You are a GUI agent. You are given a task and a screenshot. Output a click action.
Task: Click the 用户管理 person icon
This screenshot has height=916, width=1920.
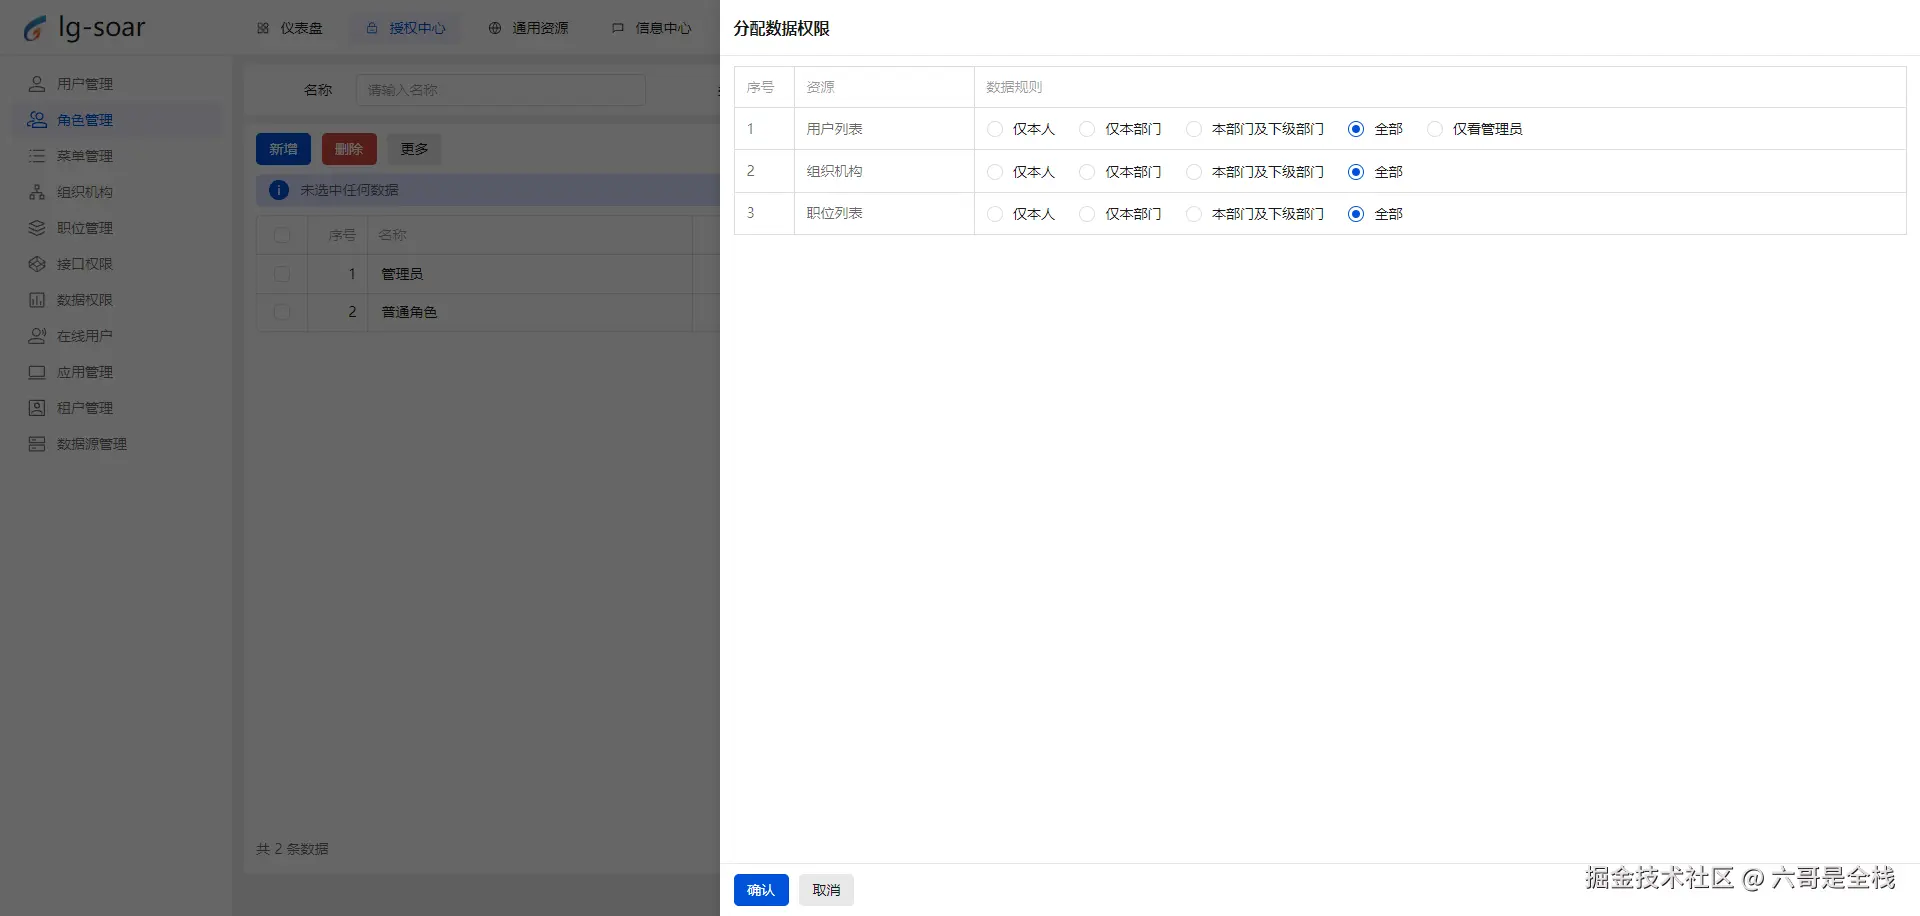point(37,84)
